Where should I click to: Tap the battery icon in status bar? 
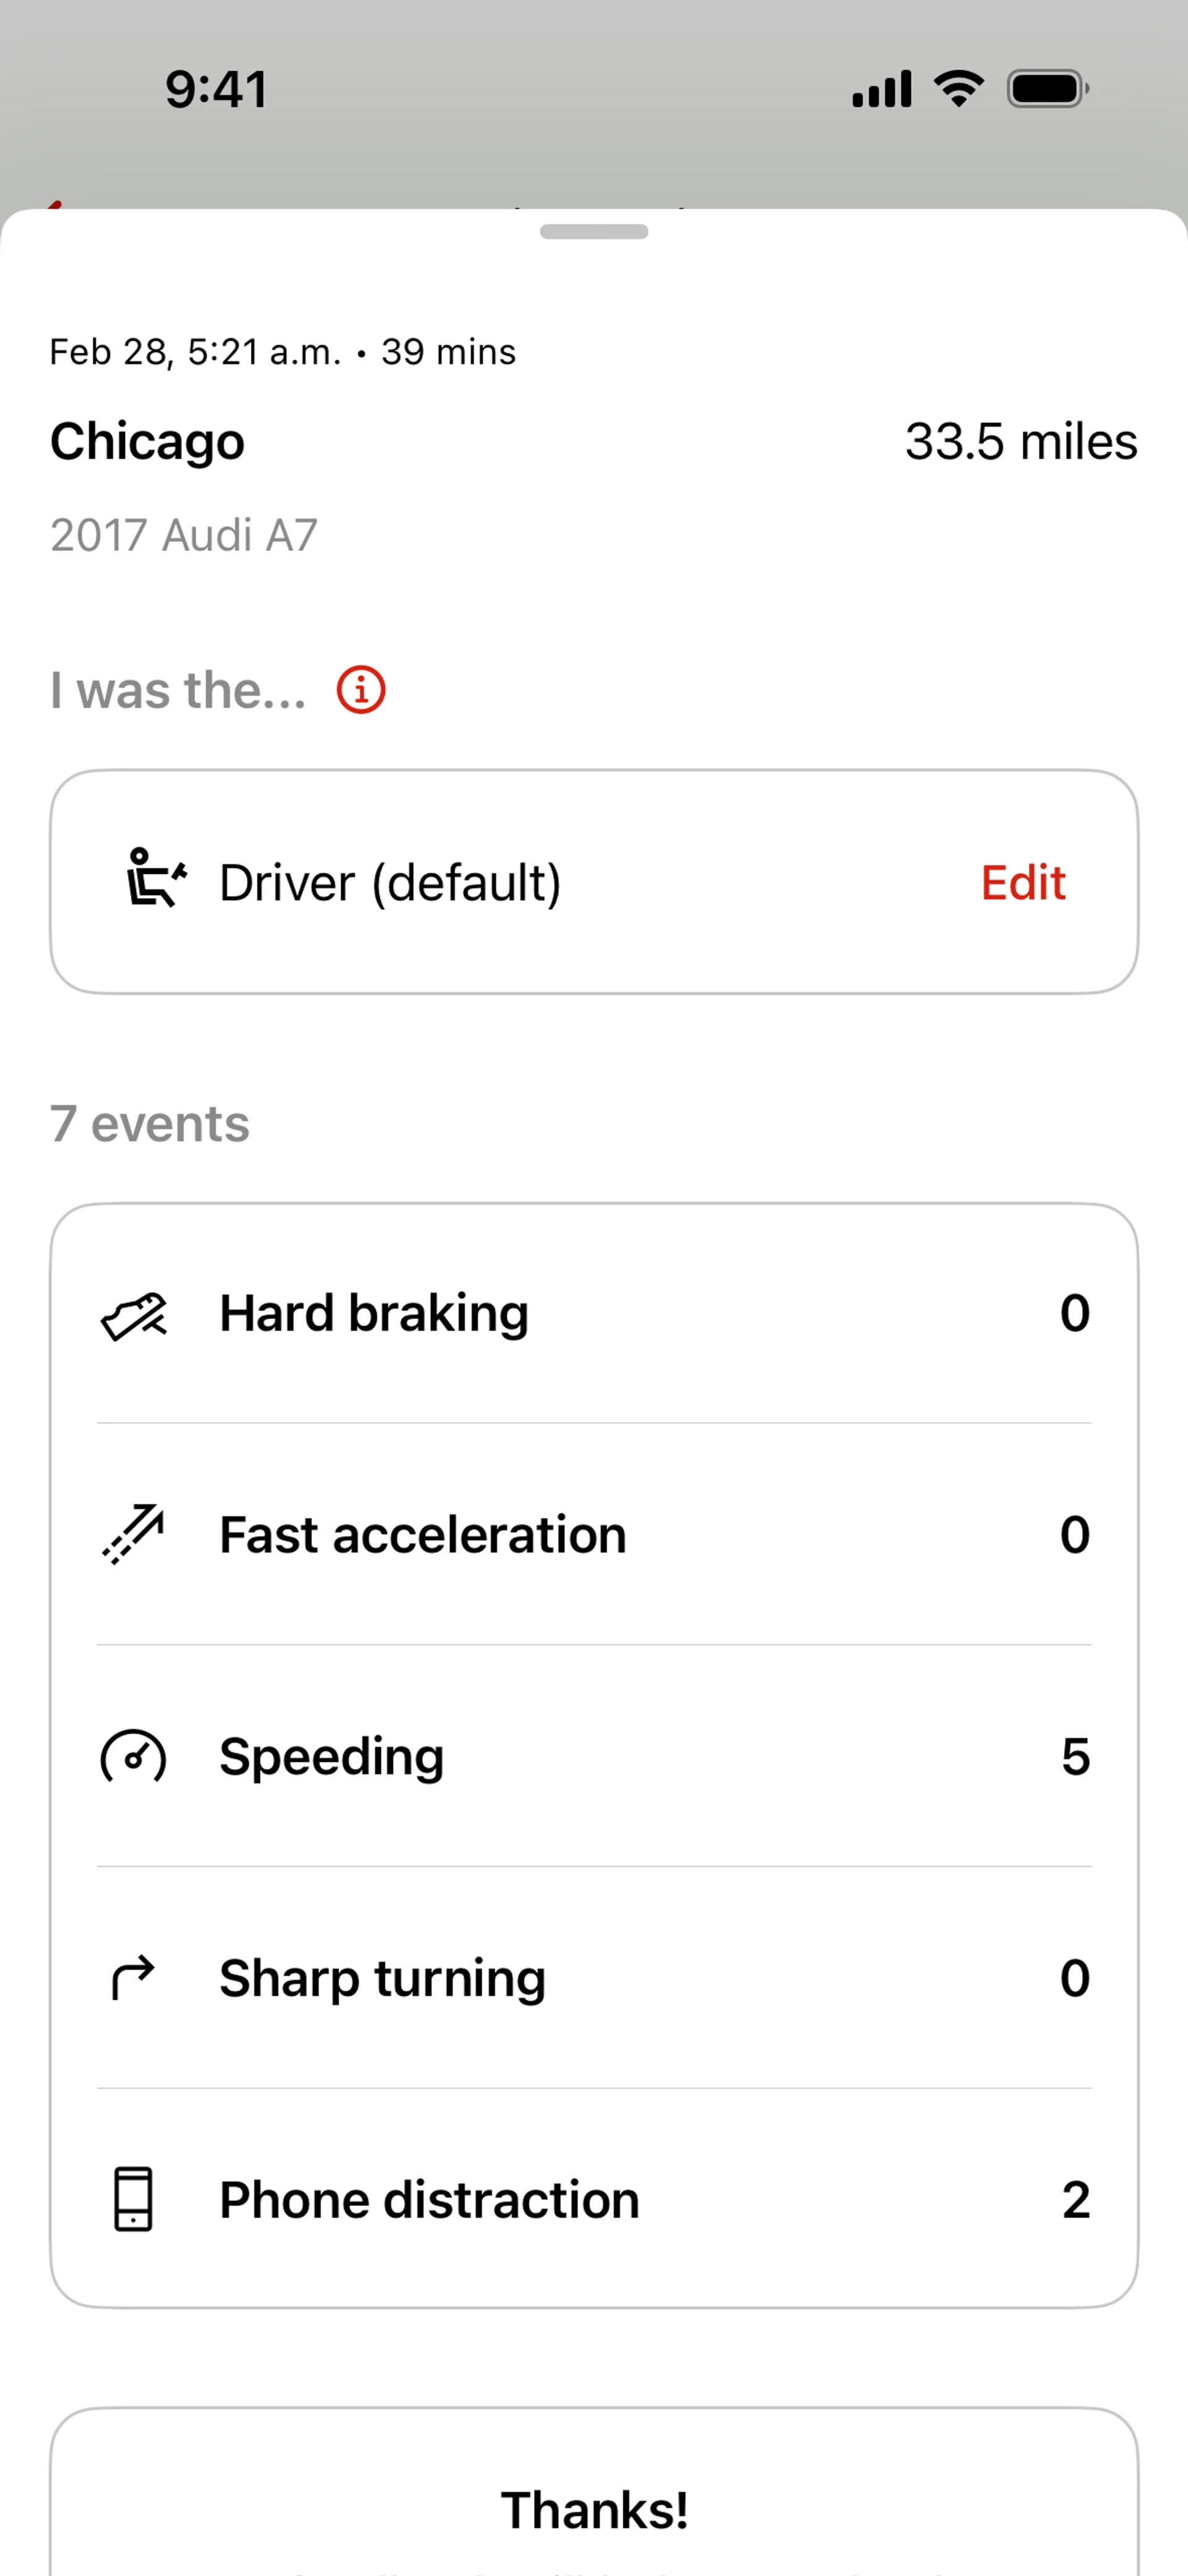point(1047,89)
